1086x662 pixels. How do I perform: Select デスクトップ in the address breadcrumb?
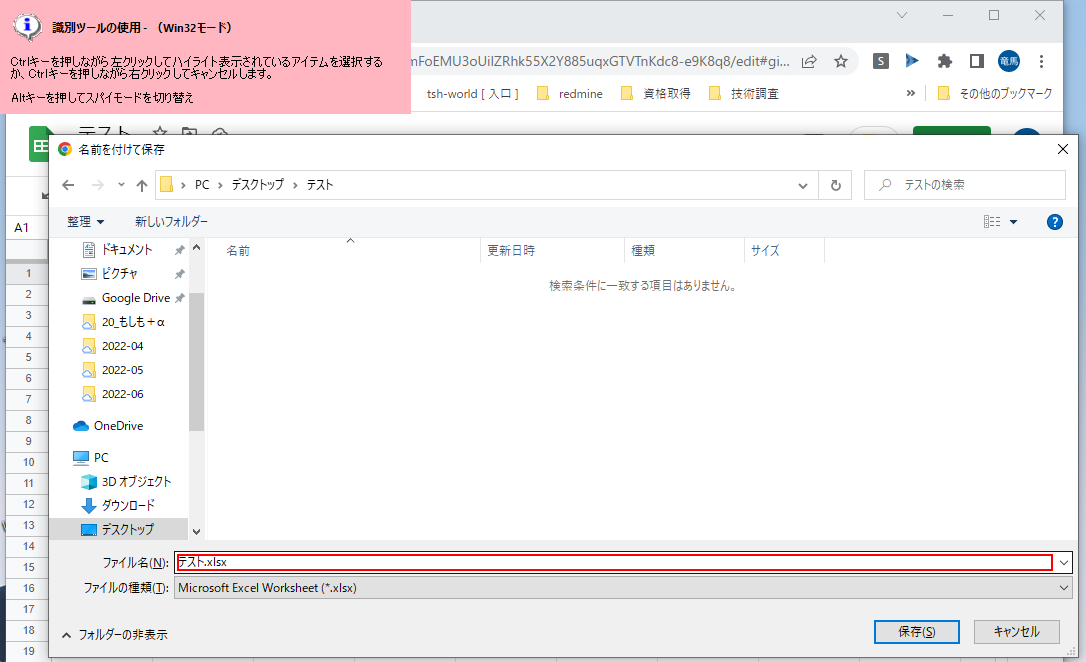258,185
